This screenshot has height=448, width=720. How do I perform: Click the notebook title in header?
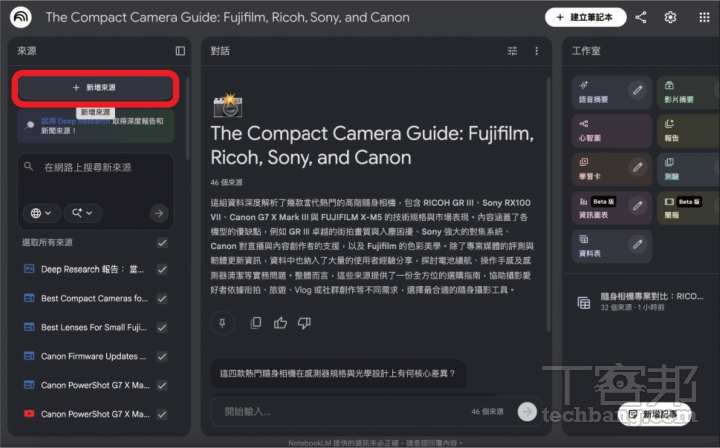[227, 17]
